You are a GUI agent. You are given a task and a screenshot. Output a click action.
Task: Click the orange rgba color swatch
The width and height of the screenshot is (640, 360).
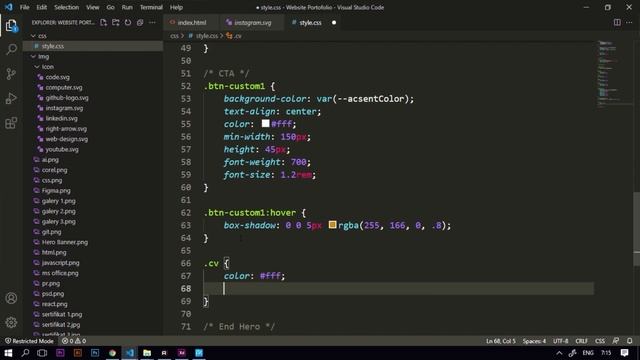click(332, 224)
